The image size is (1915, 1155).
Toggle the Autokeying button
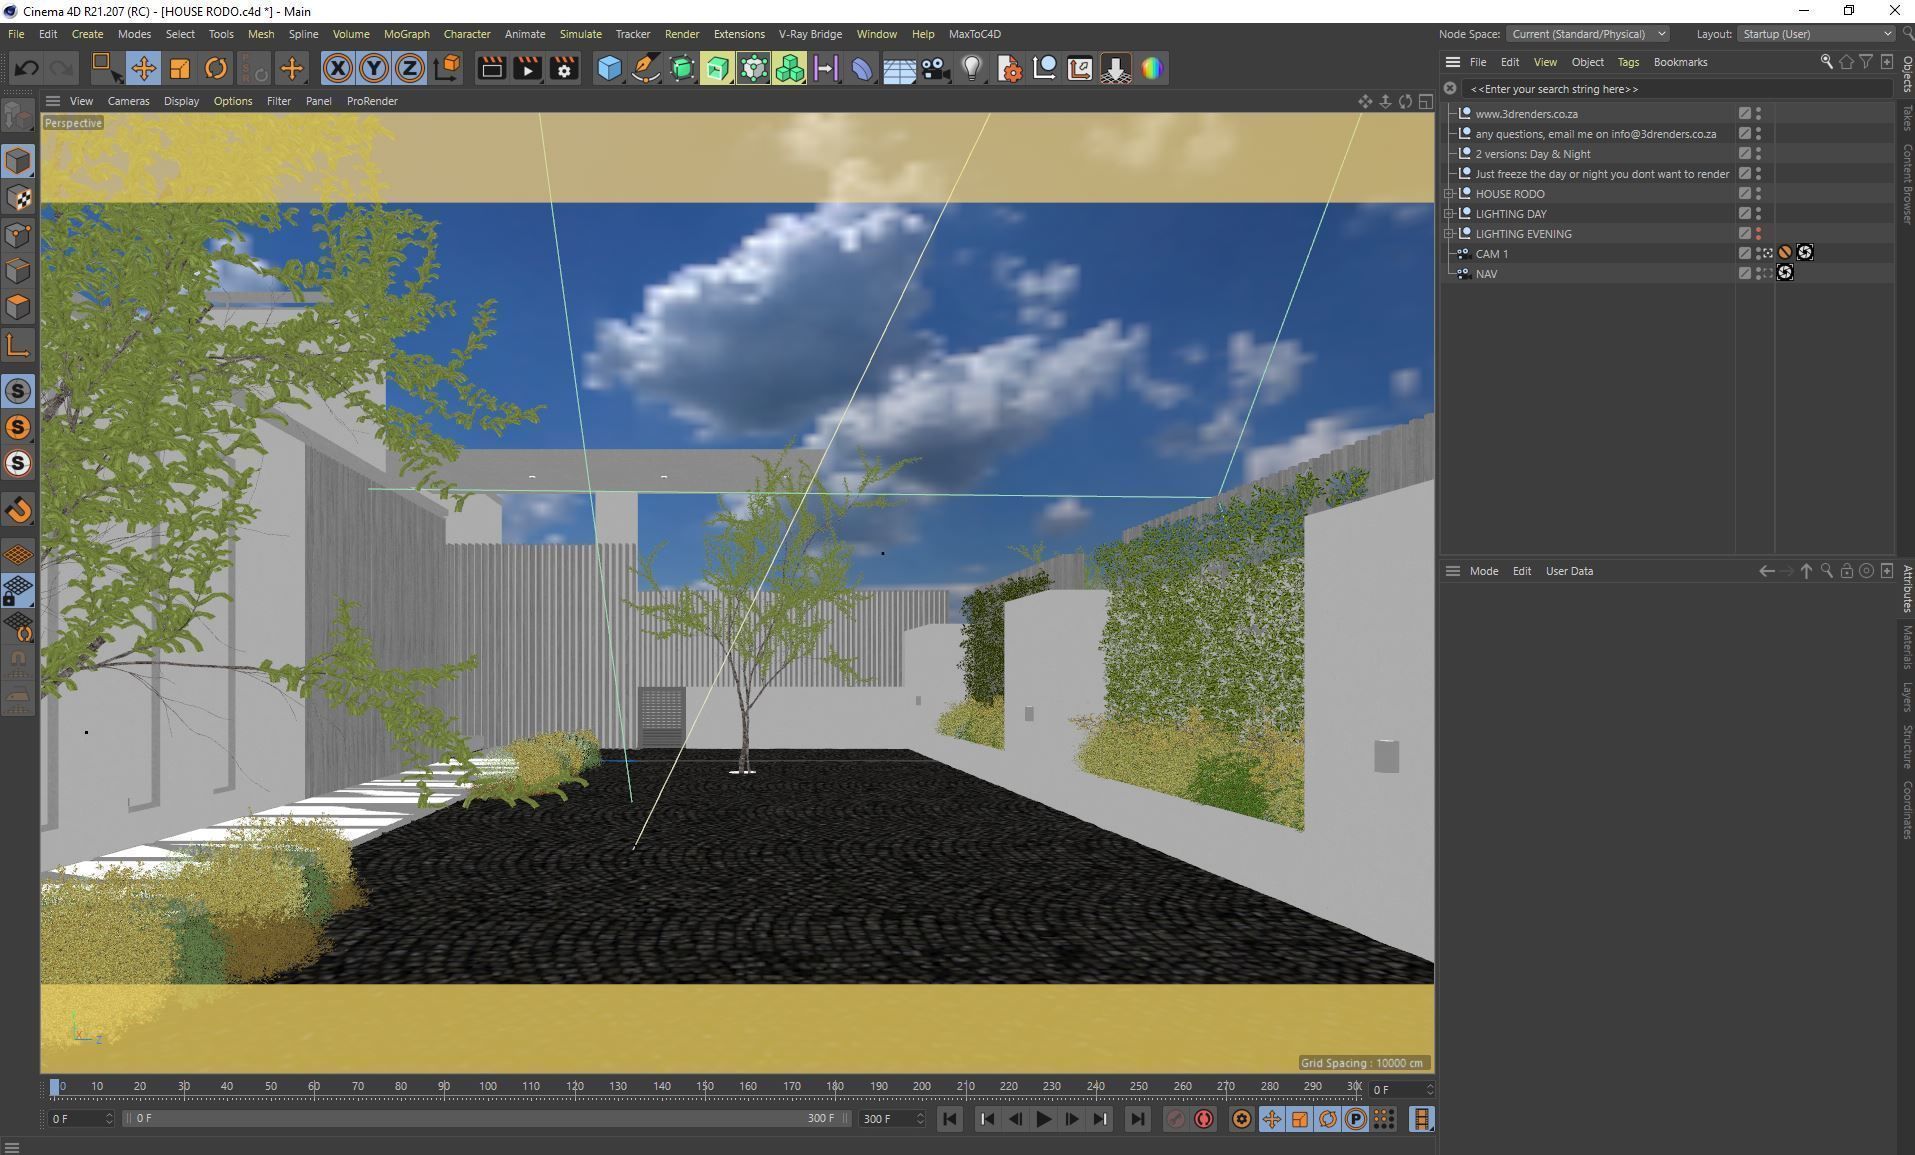coord(1204,1119)
